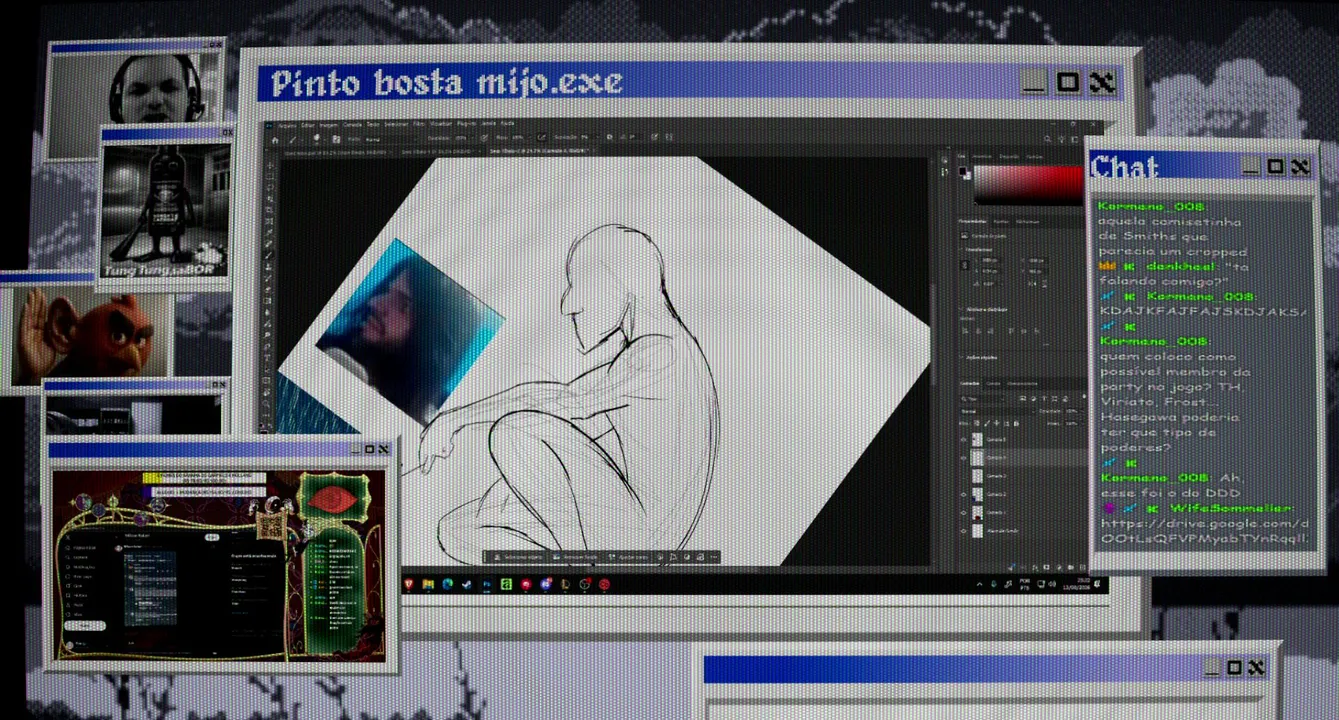Open the Google Drive link in Chat
Screen dimensions: 1339x720
point(1204,530)
